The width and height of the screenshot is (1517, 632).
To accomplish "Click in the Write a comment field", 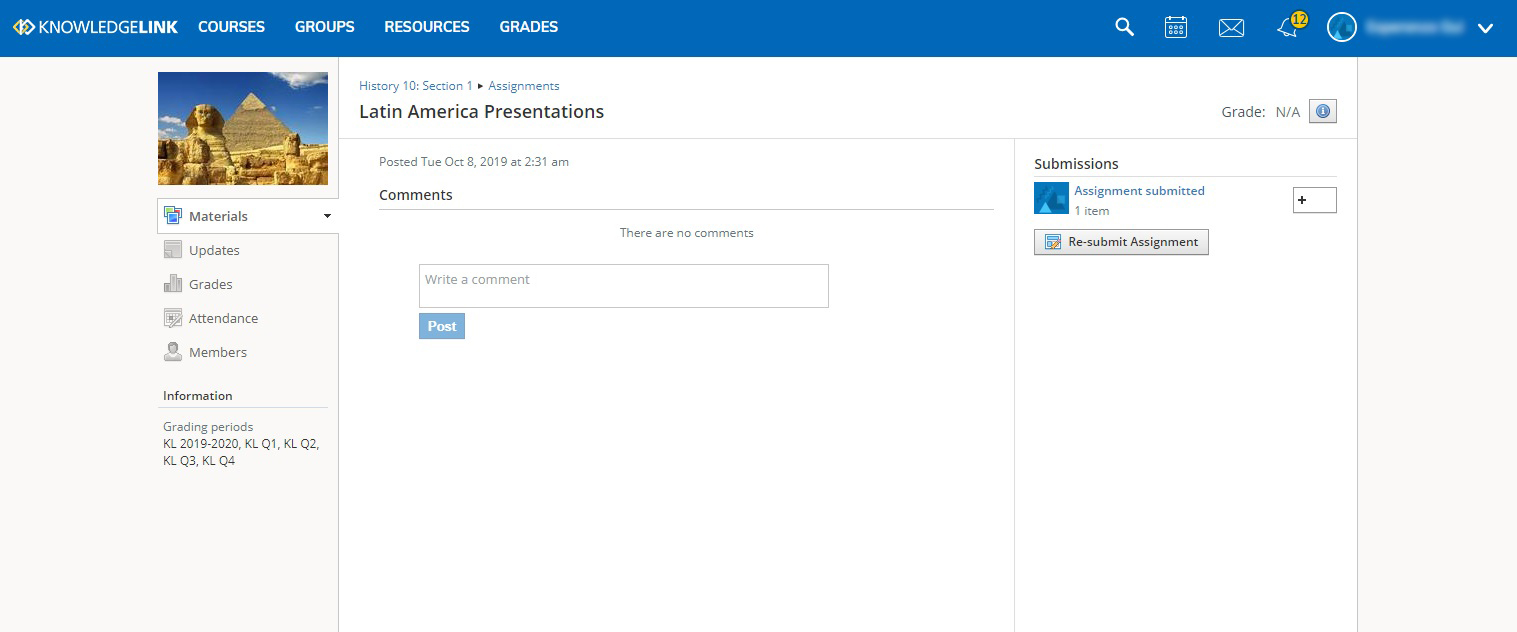I will coord(623,286).
